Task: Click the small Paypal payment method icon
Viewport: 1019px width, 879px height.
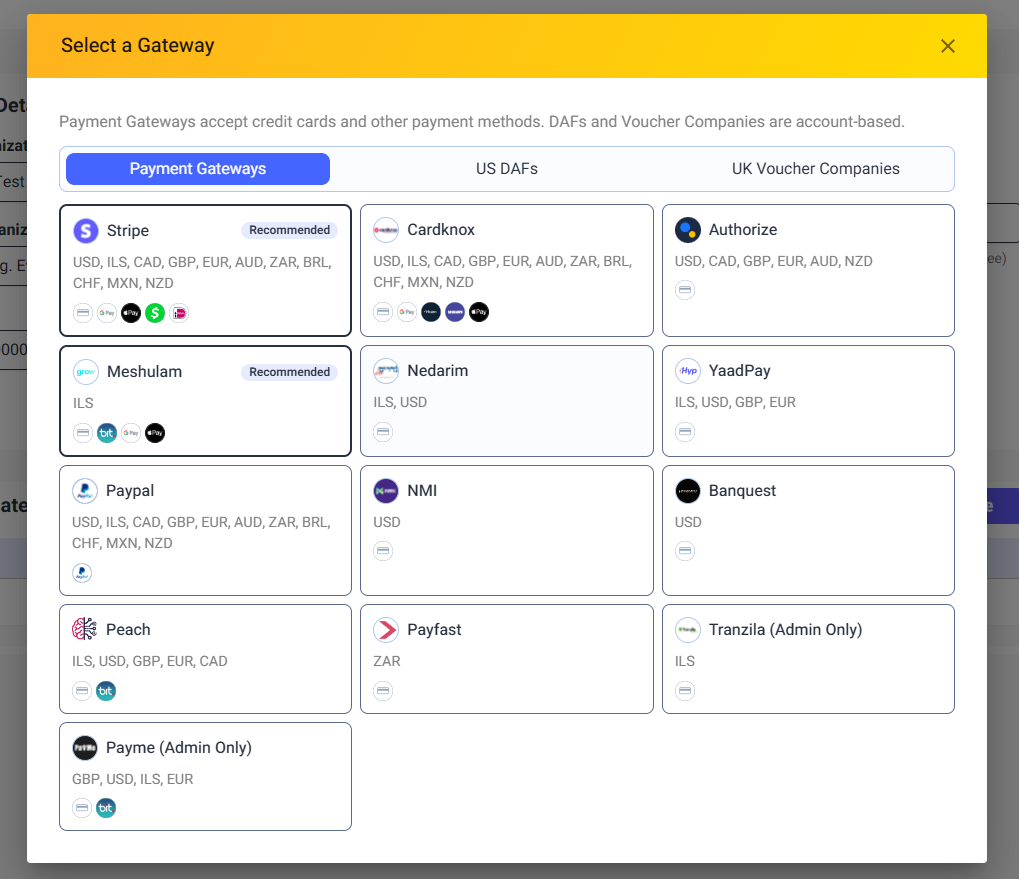Action: (82, 573)
